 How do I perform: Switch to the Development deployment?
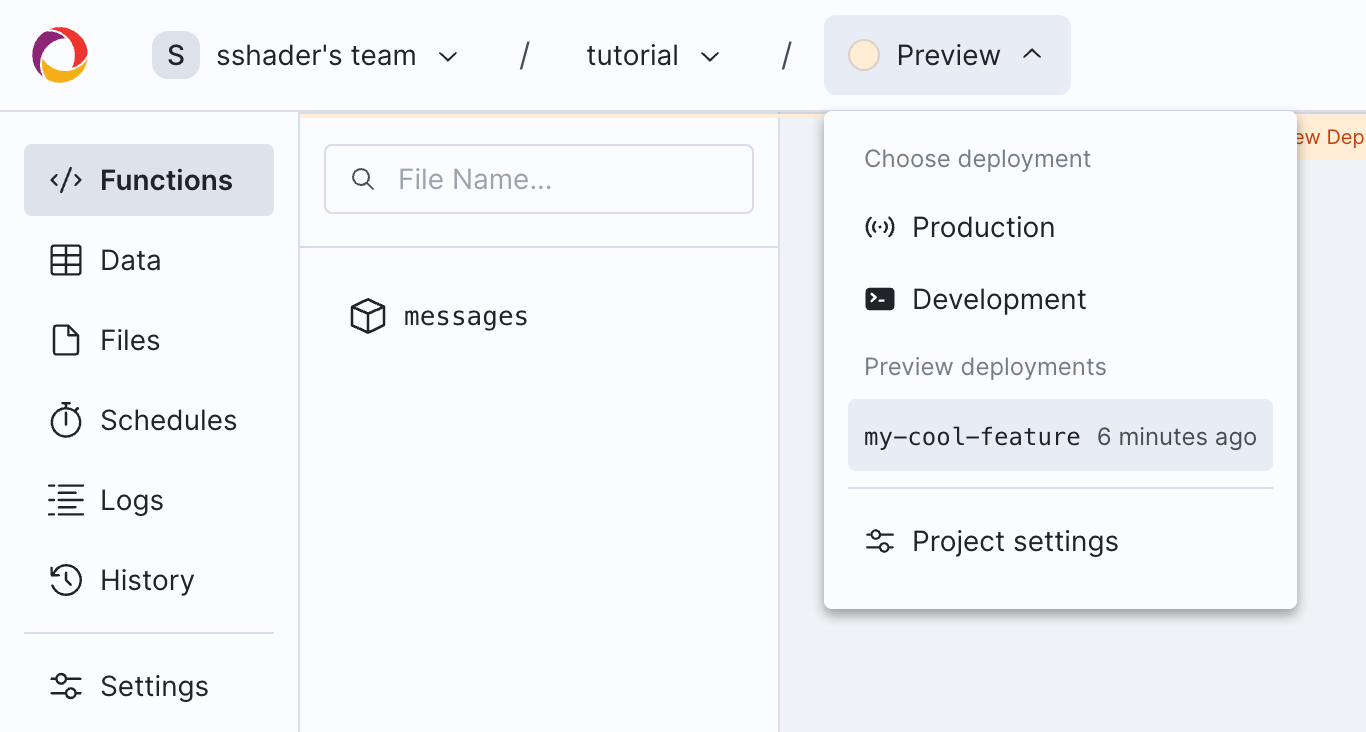pos(1060,299)
